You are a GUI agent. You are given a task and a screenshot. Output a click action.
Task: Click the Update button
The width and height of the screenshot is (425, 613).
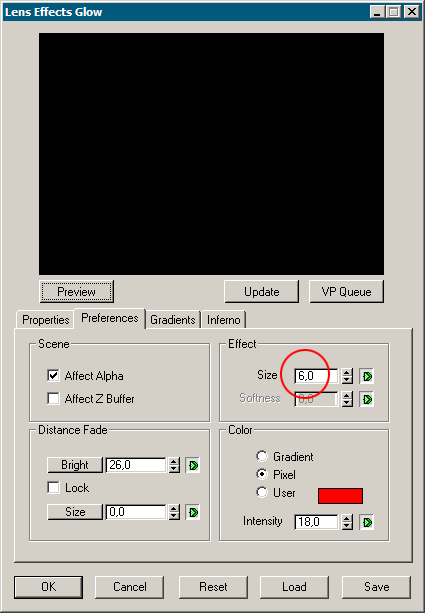pyautogui.click(x=262, y=292)
